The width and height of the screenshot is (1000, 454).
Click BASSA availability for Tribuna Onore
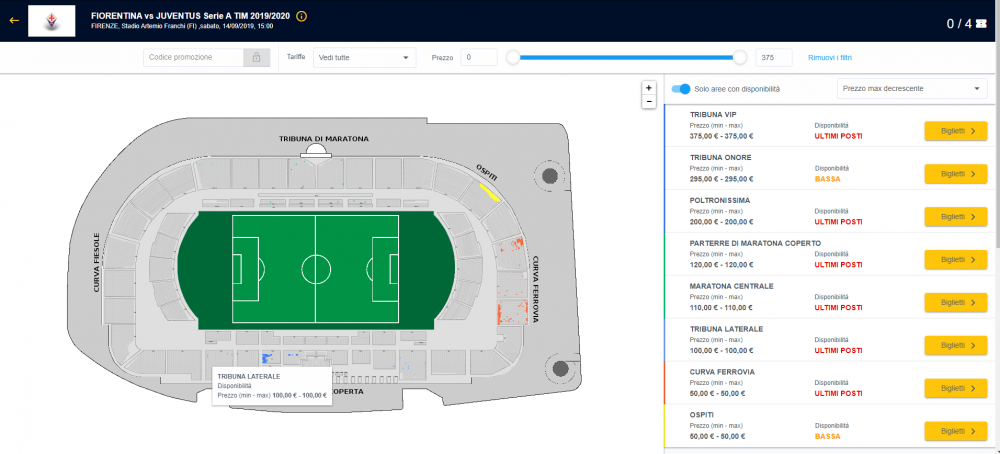(x=827, y=179)
